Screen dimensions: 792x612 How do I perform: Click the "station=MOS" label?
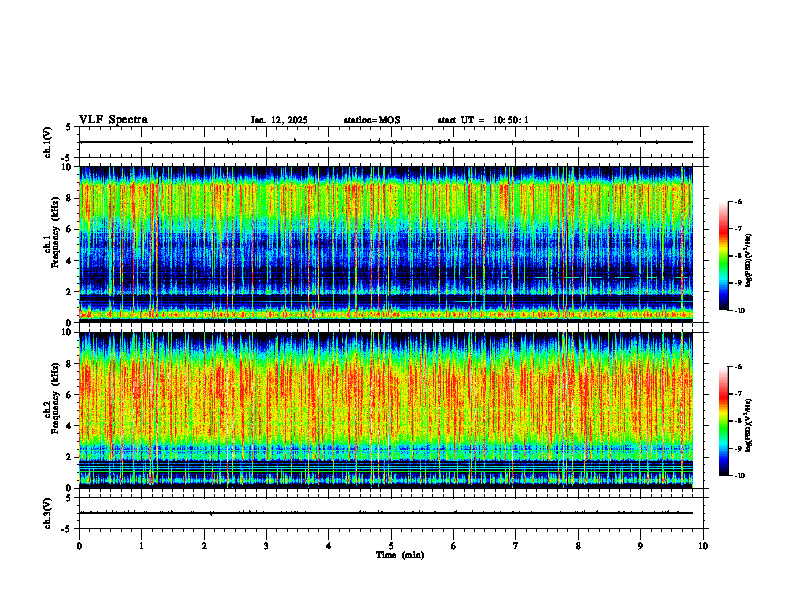click(x=372, y=120)
